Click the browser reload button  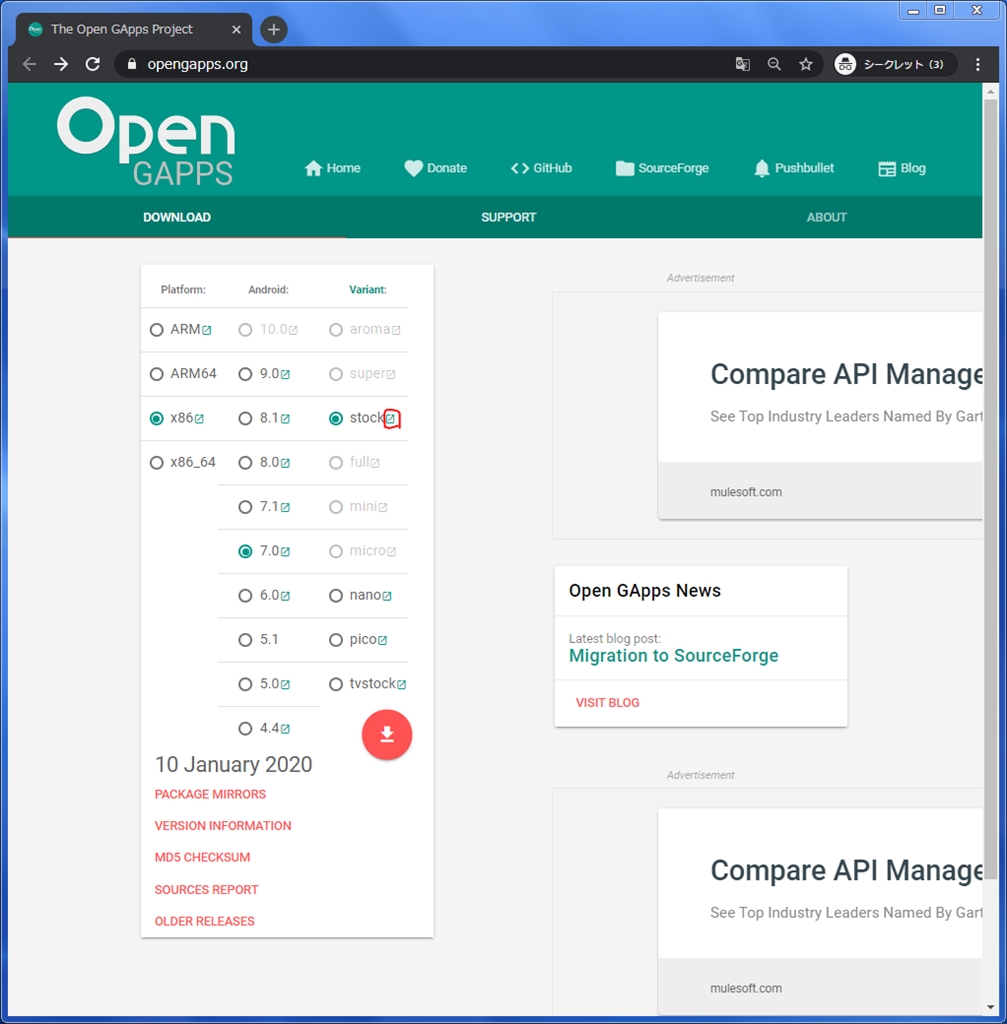pos(93,64)
